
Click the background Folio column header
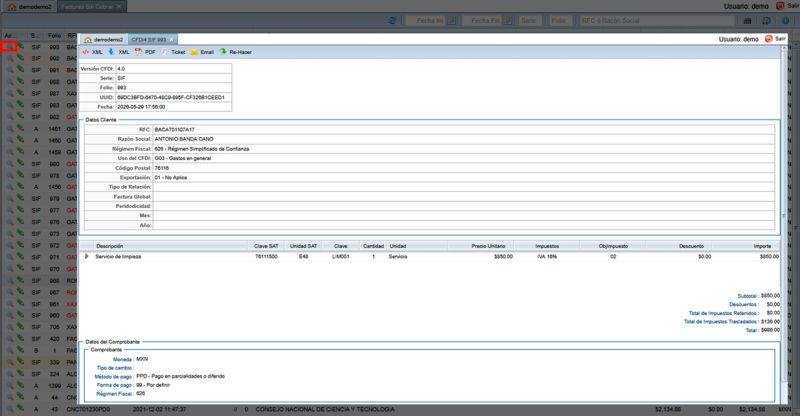coord(54,35)
